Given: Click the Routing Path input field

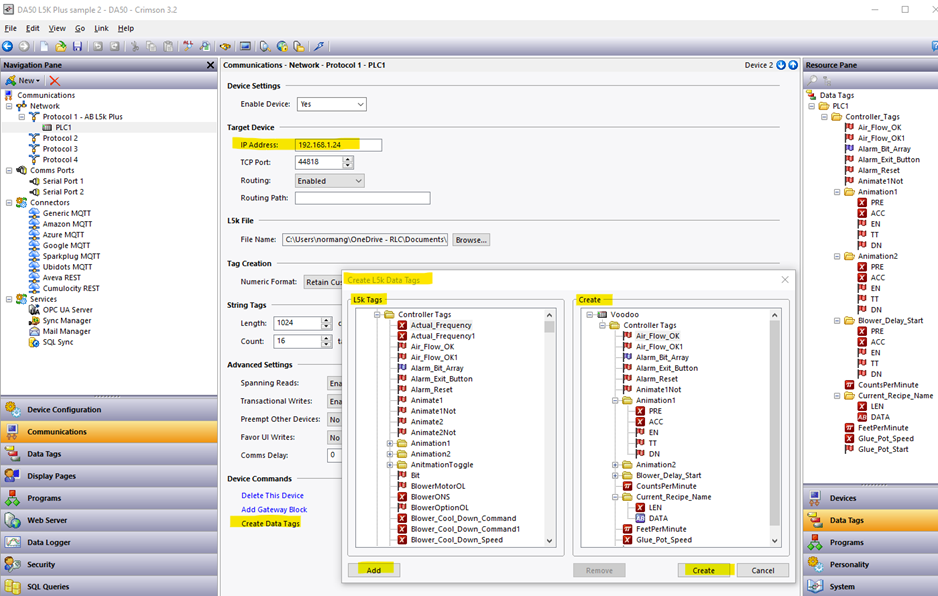Looking at the screenshot, I should pos(363,198).
